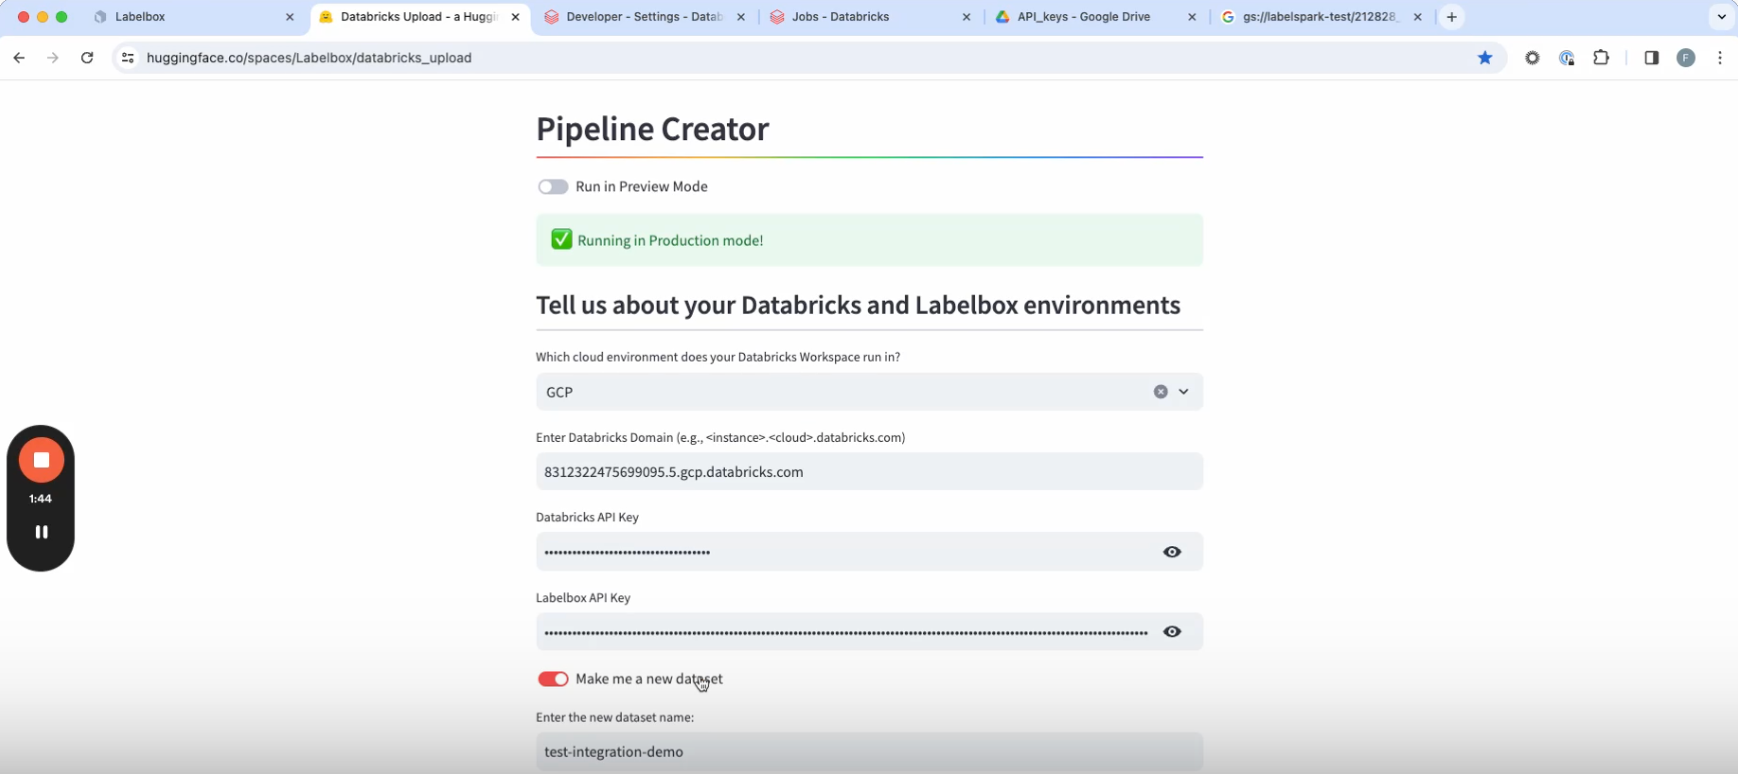Viewport: 1738px width, 774px height.
Task: Toggle Run in Preview Mode switch
Action: tap(553, 187)
